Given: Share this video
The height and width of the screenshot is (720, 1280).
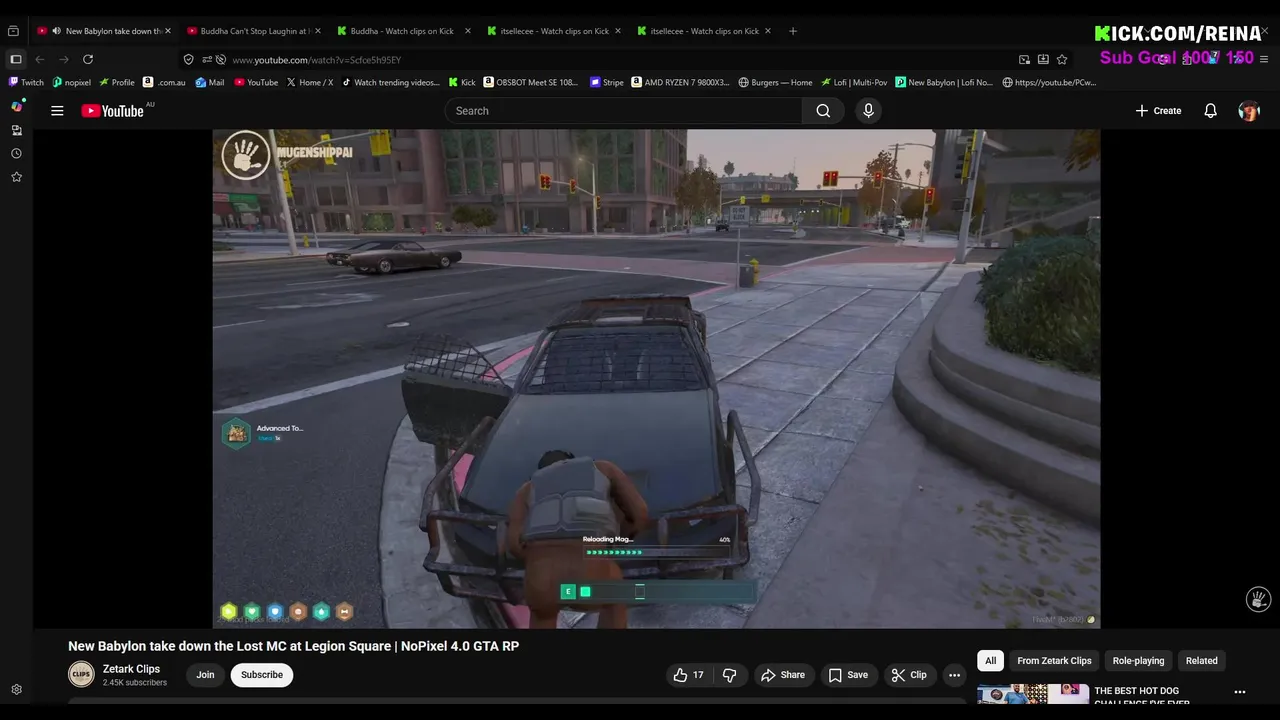Looking at the screenshot, I should (782, 675).
